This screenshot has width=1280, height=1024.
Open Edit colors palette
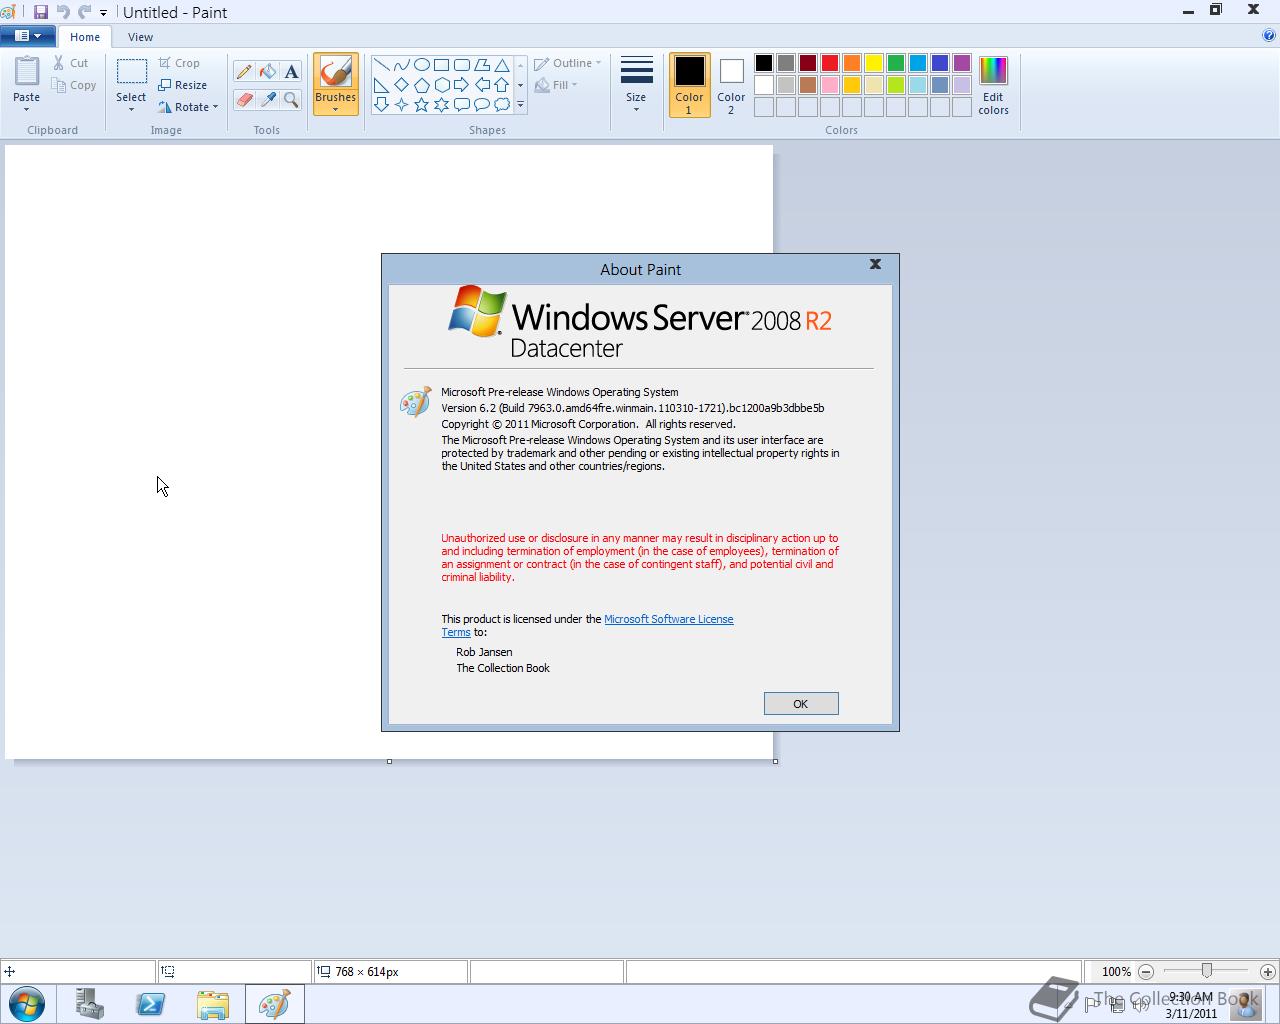point(993,86)
